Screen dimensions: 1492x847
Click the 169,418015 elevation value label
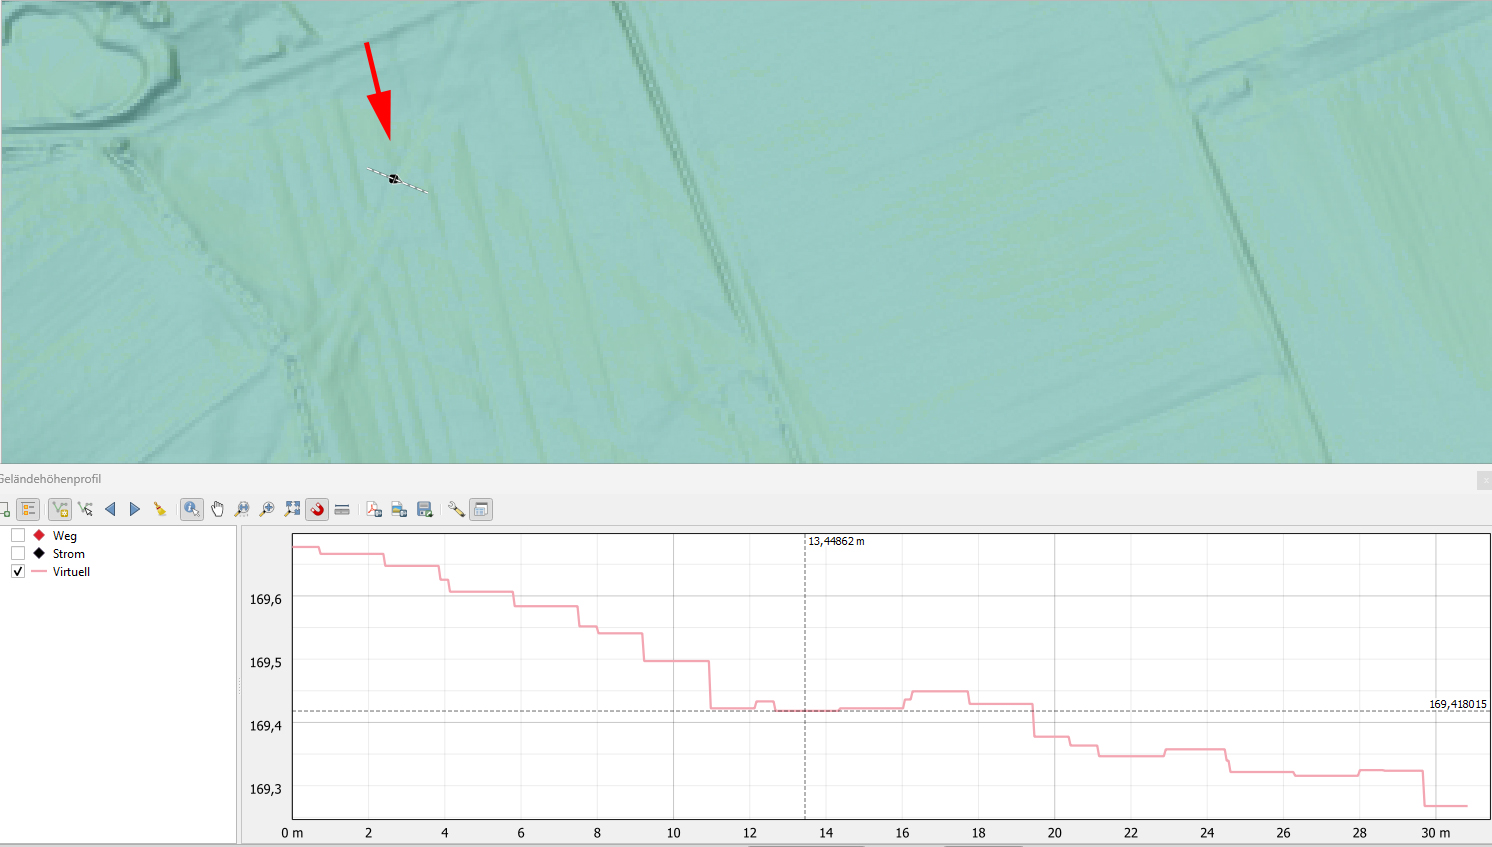click(x=1458, y=704)
